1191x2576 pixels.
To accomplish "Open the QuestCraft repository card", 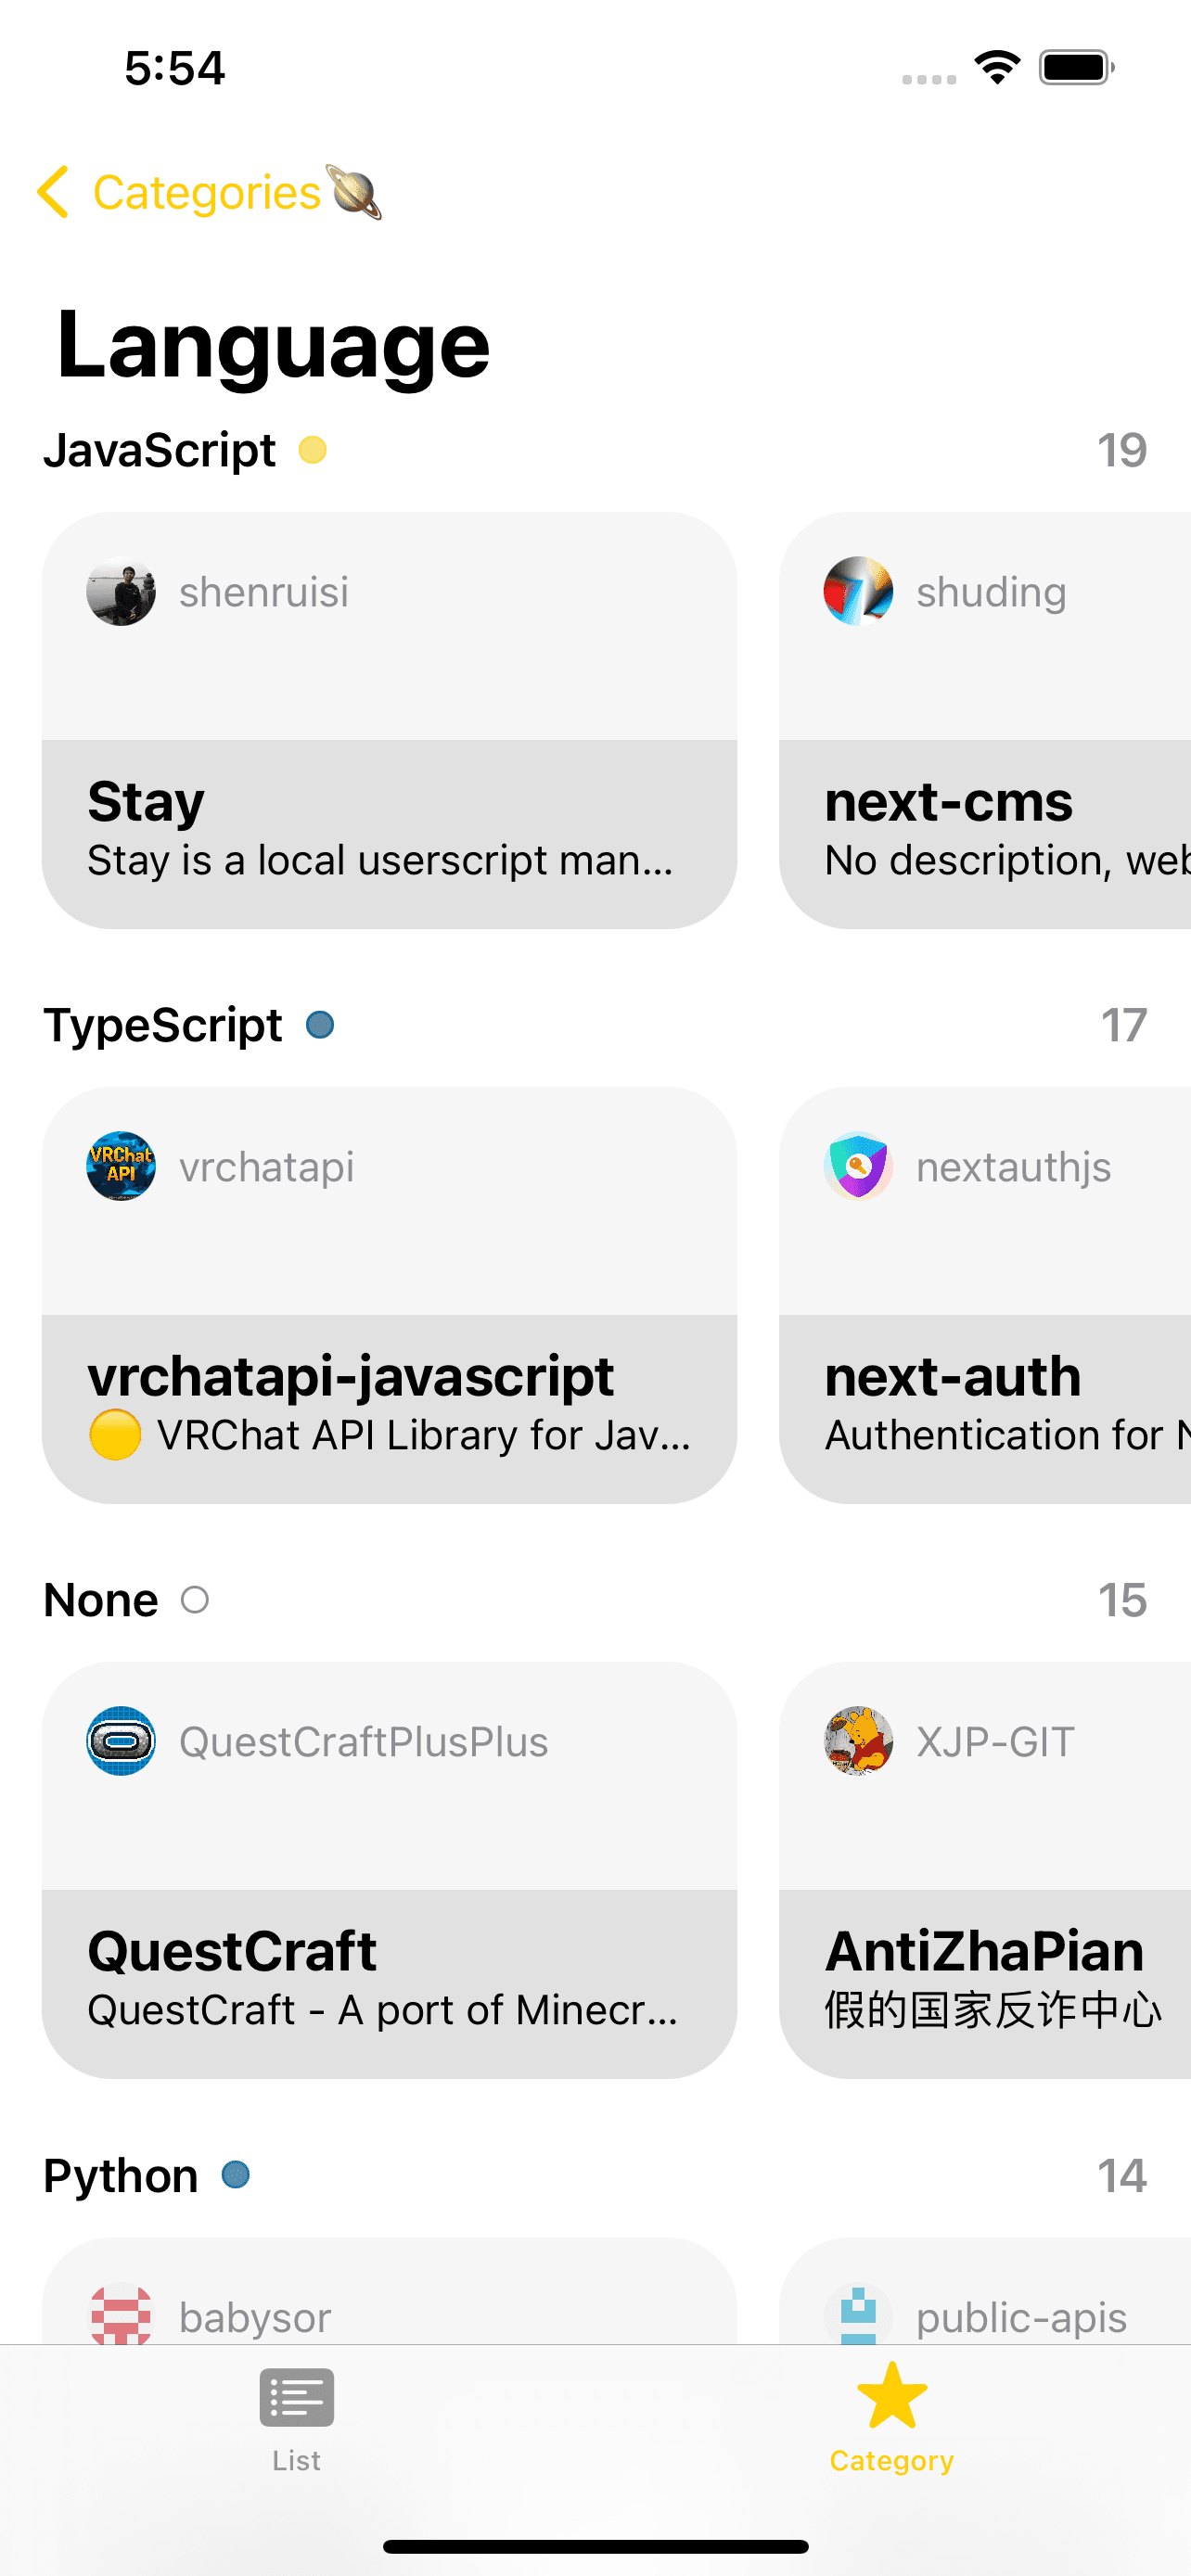I will point(389,1870).
